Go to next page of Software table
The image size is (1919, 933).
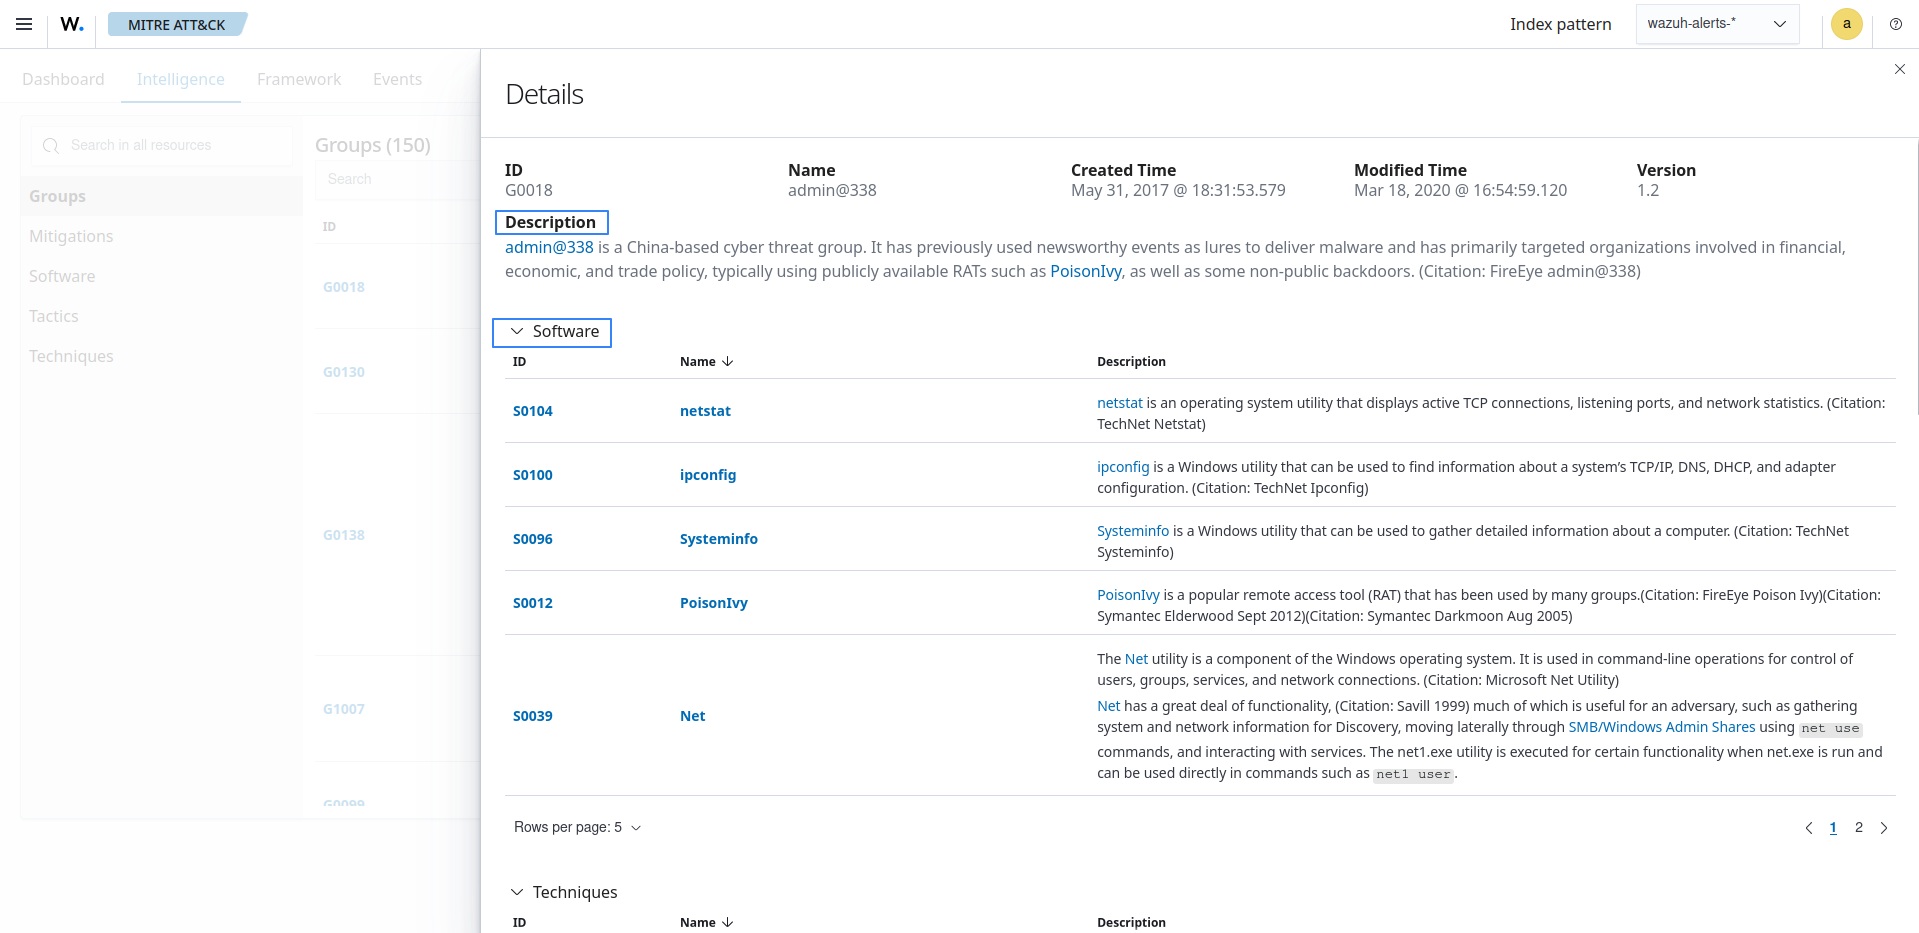click(1884, 828)
